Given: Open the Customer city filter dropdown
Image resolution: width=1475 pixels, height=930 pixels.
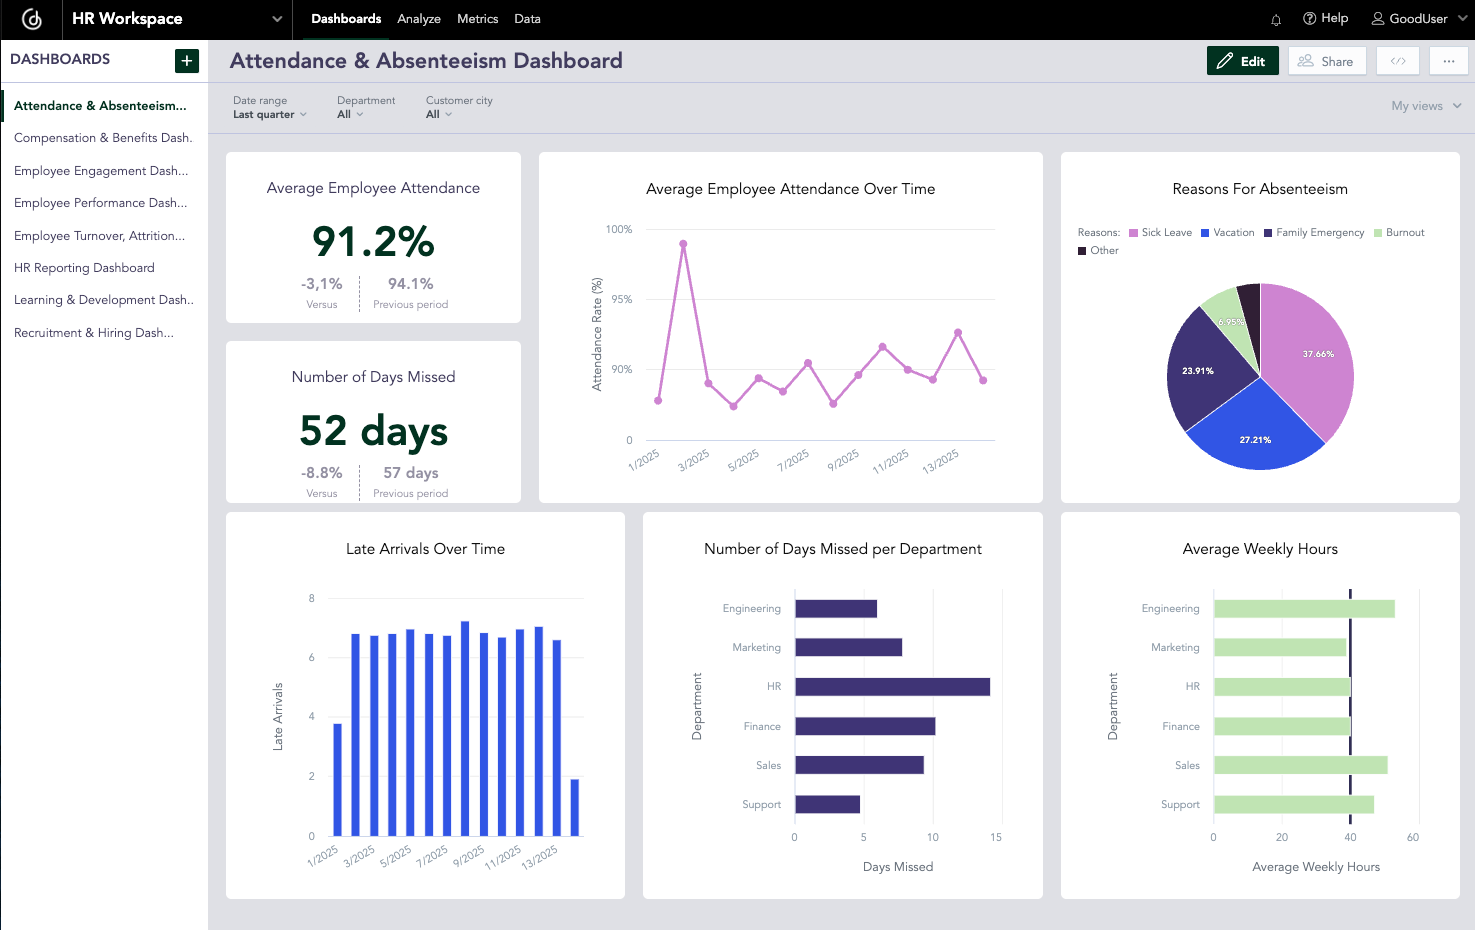Looking at the screenshot, I should (x=439, y=114).
